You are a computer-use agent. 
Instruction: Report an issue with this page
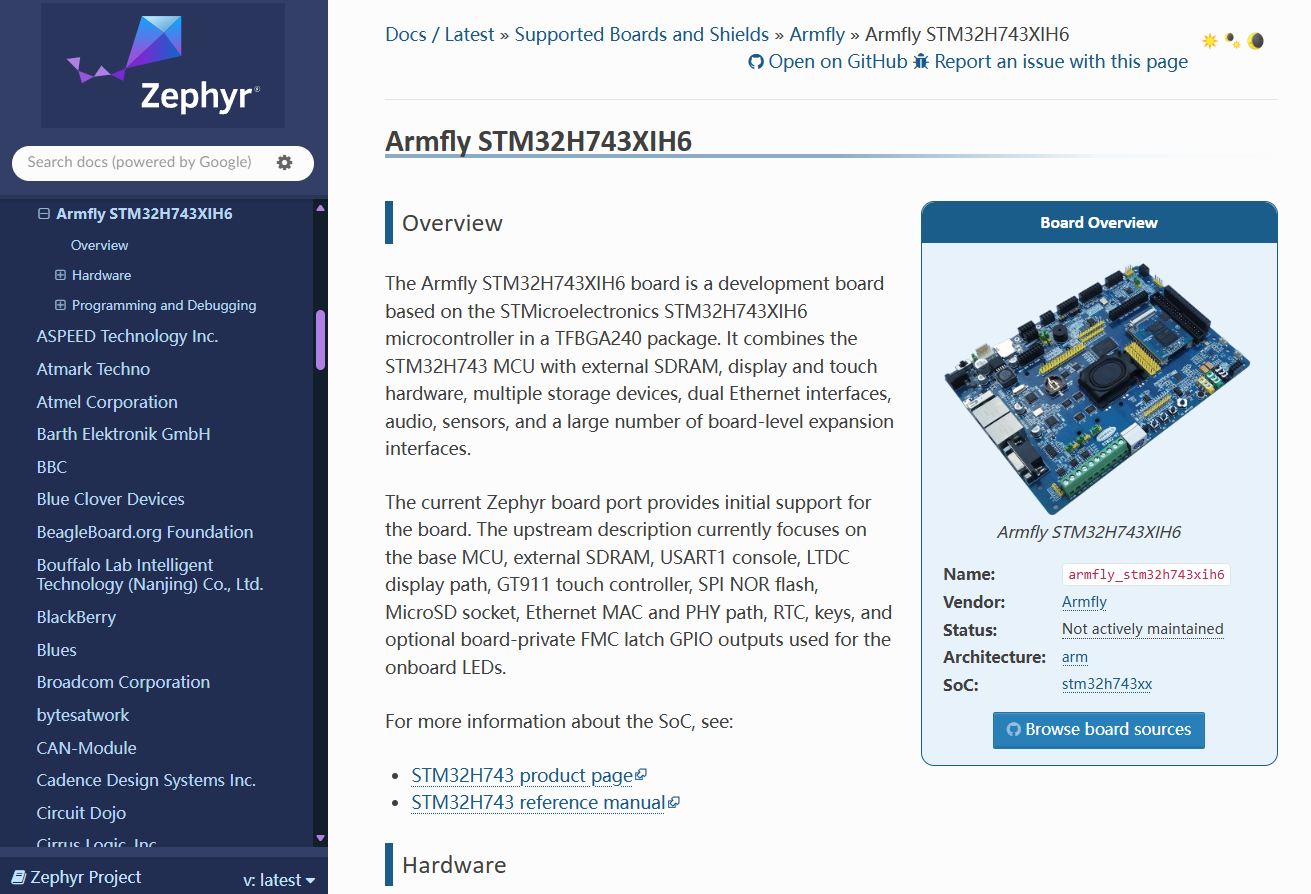(1050, 62)
